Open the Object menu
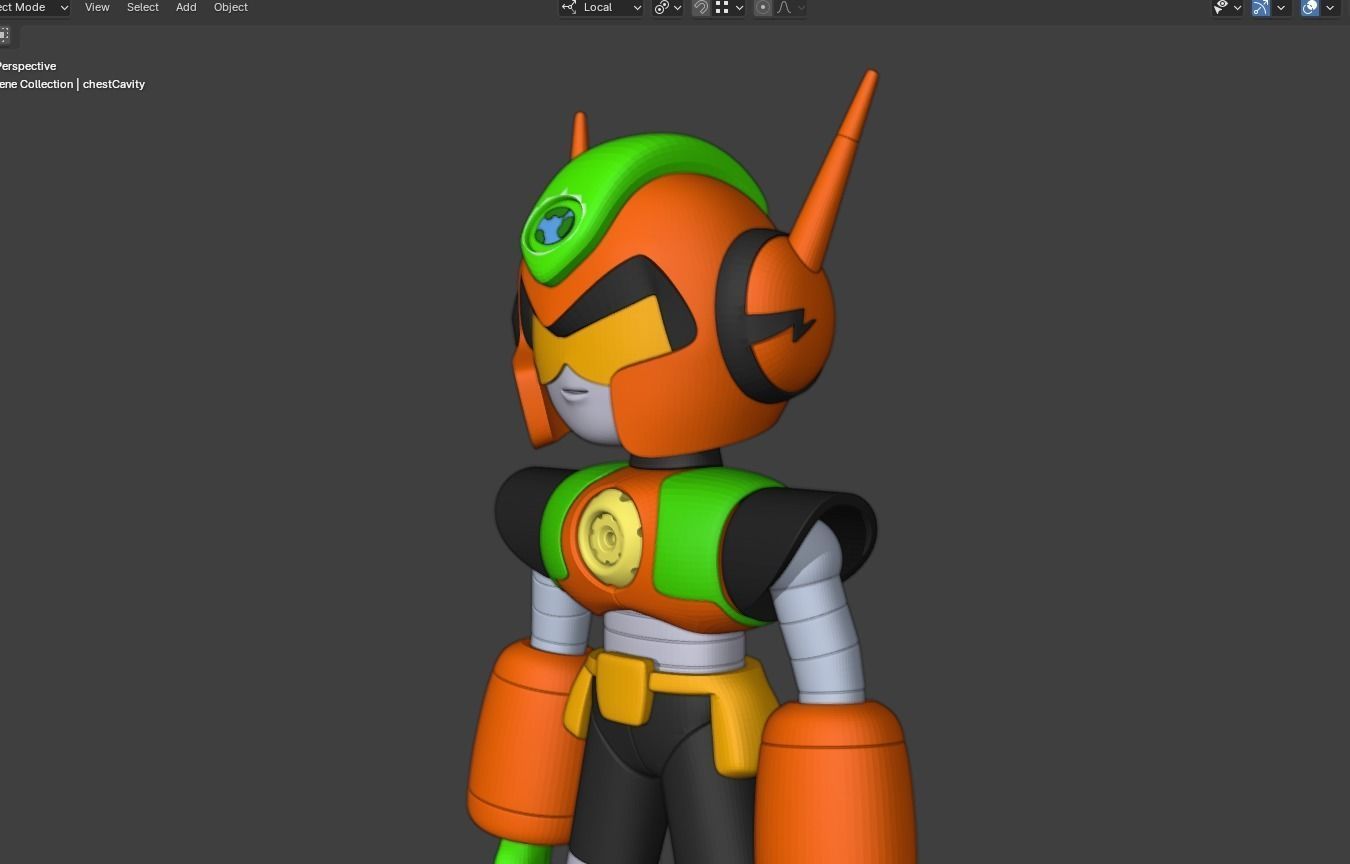Viewport: 1350px width, 864px height. 231,7
